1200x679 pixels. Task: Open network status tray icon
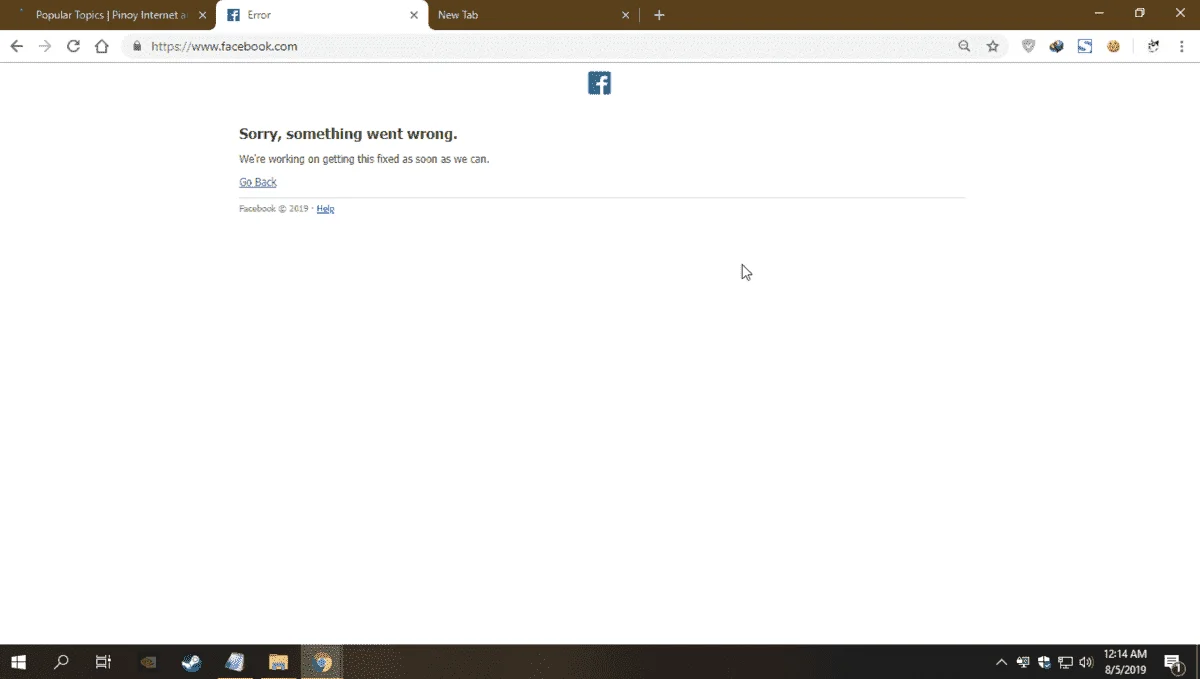pyautogui.click(x=1066, y=662)
